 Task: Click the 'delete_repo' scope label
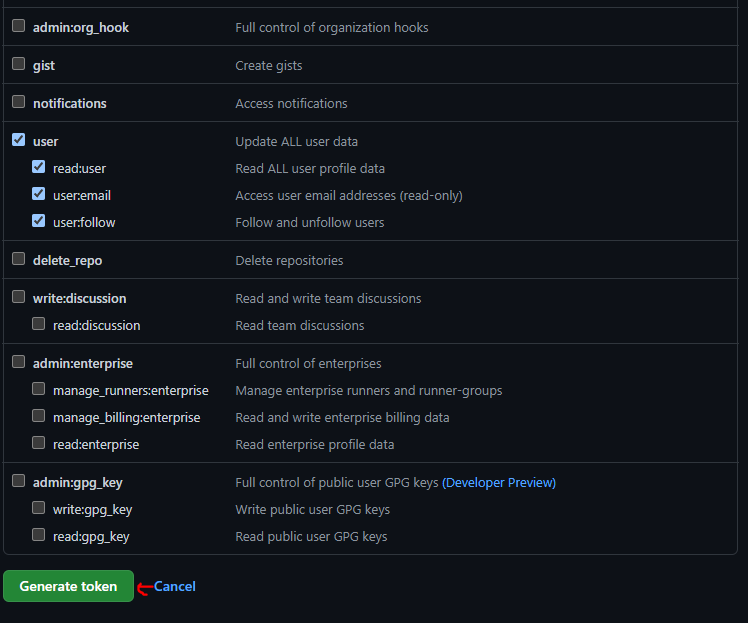pos(67,261)
